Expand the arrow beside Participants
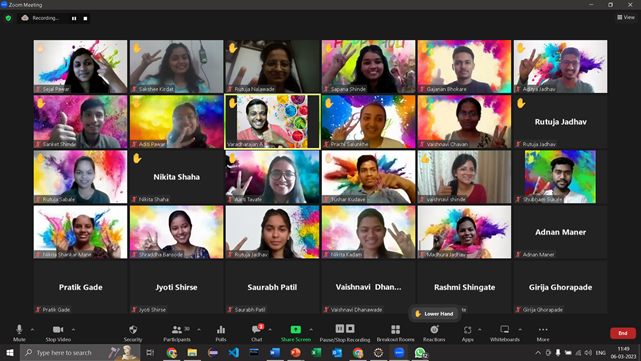641x361 pixels. pyautogui.click(x=199, y=330)
